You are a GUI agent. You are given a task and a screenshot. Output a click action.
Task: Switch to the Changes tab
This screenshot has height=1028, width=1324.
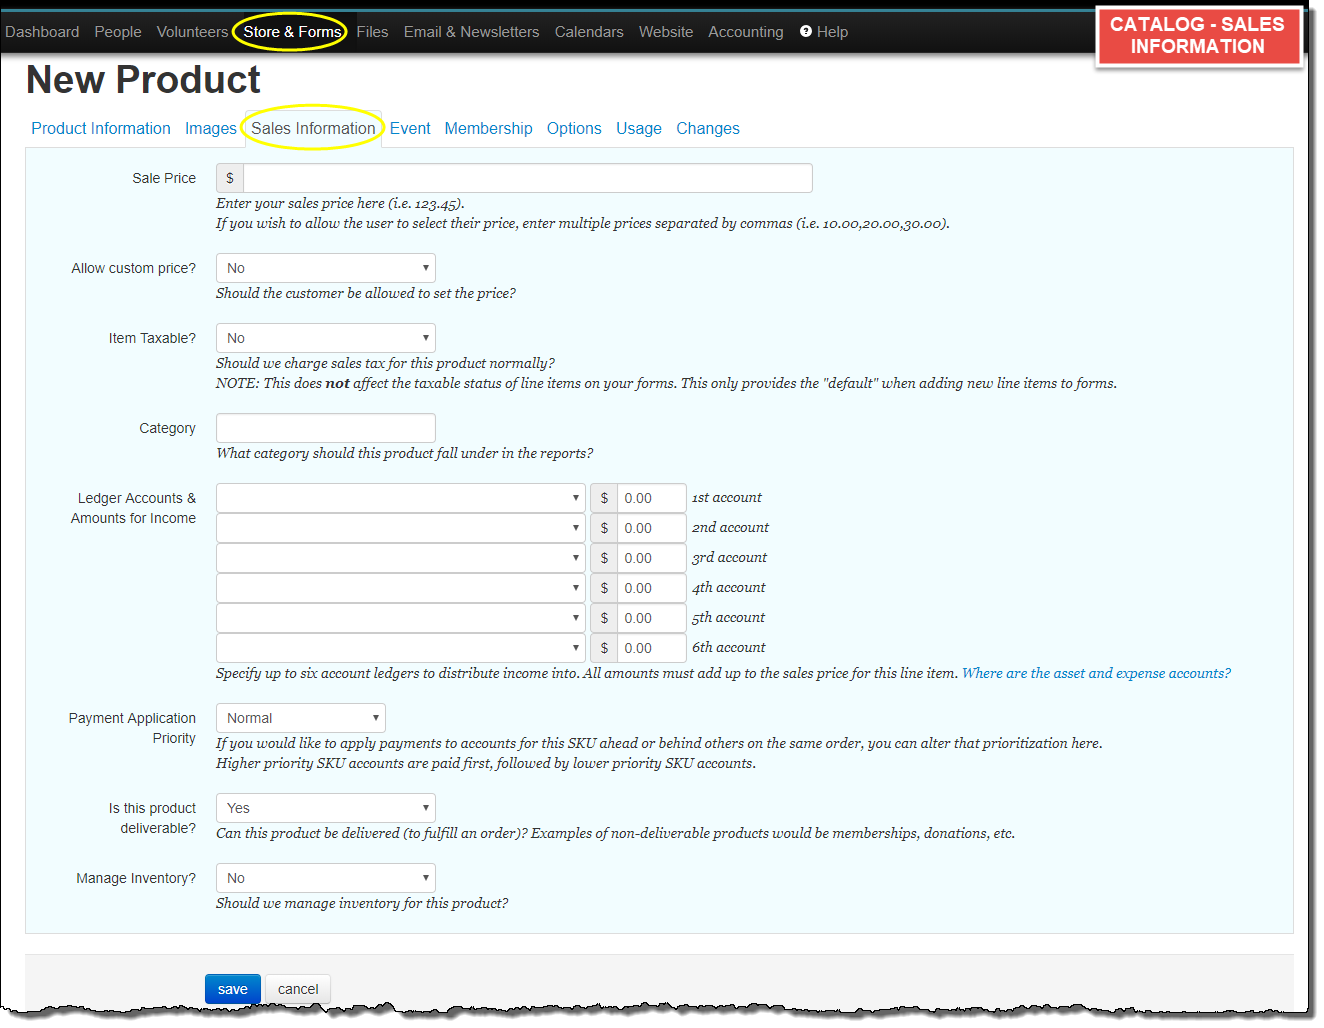[x=708, y=128]
